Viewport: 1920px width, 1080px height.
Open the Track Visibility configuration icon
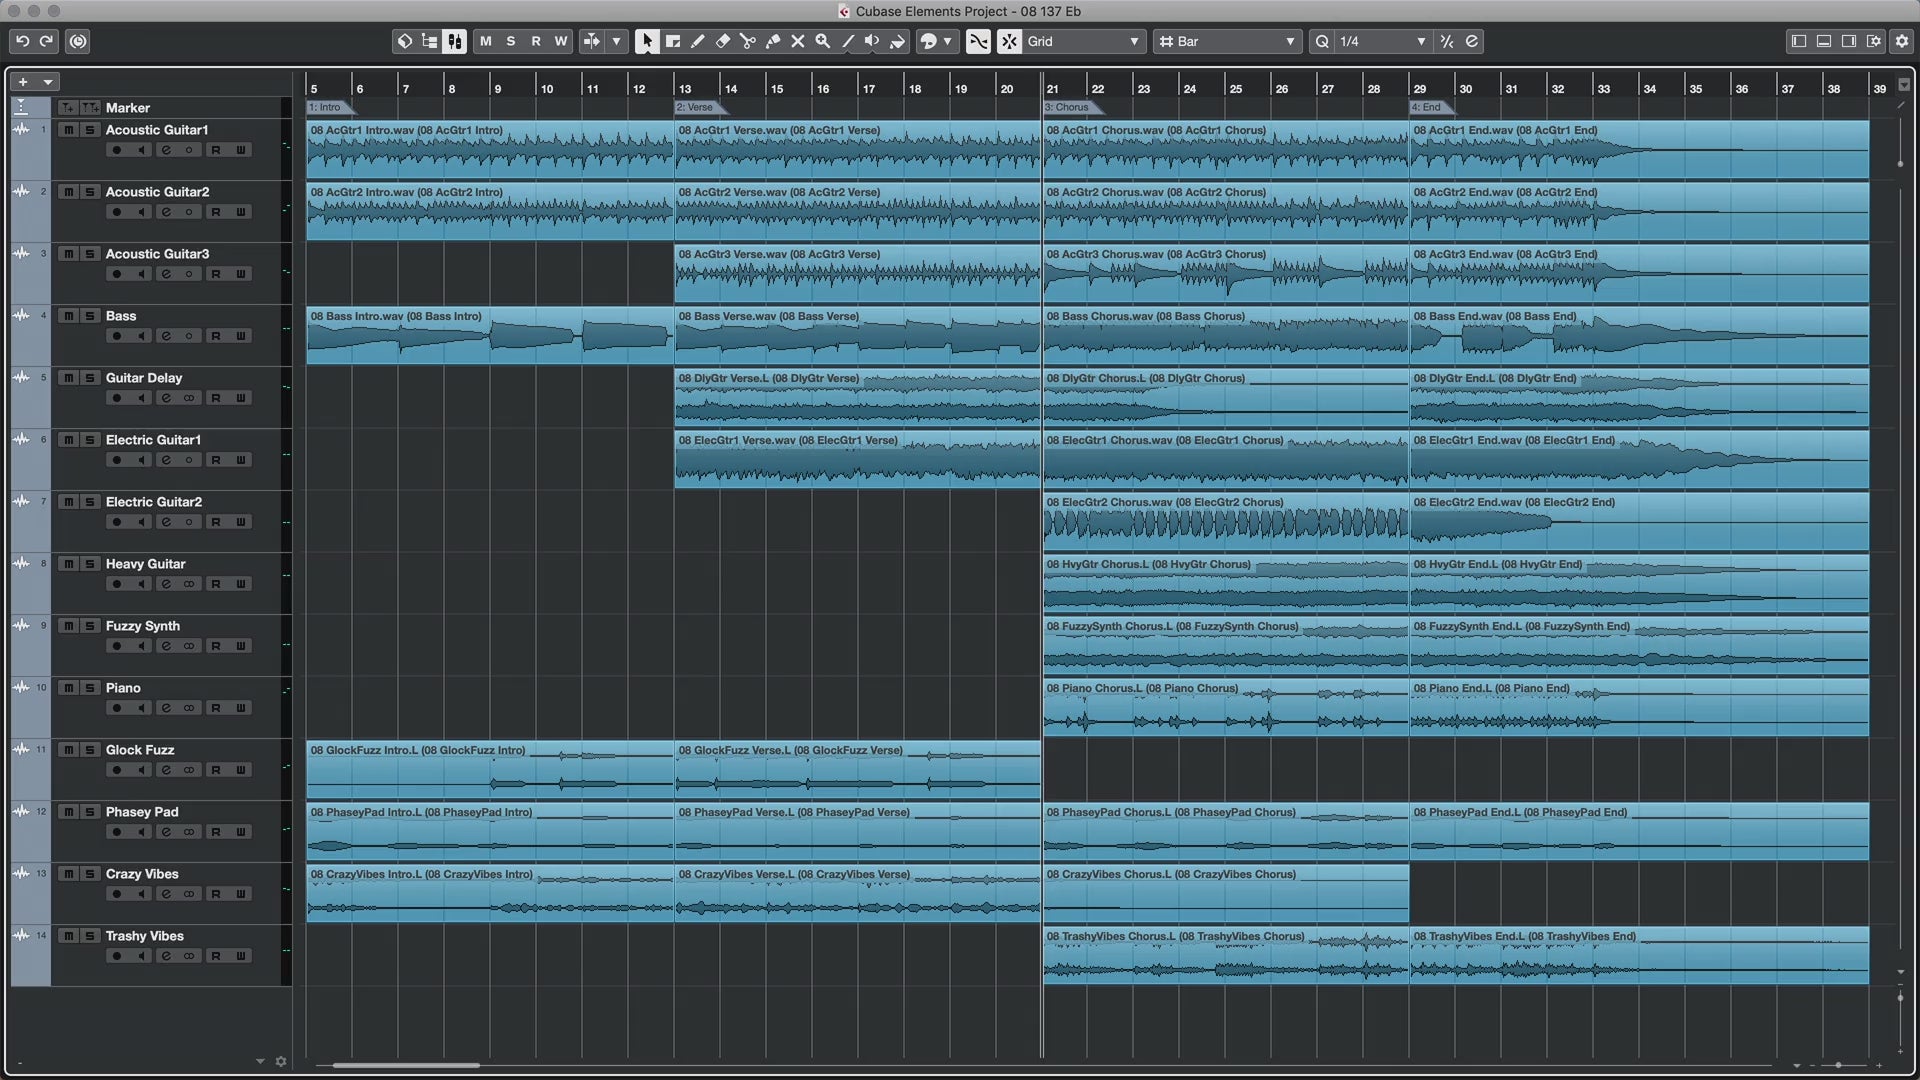pyautogui.click(x=430, y=41)
